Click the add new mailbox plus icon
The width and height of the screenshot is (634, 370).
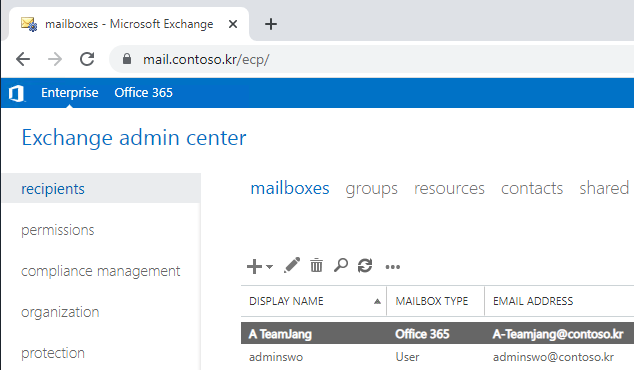click(x=254, y=266)
